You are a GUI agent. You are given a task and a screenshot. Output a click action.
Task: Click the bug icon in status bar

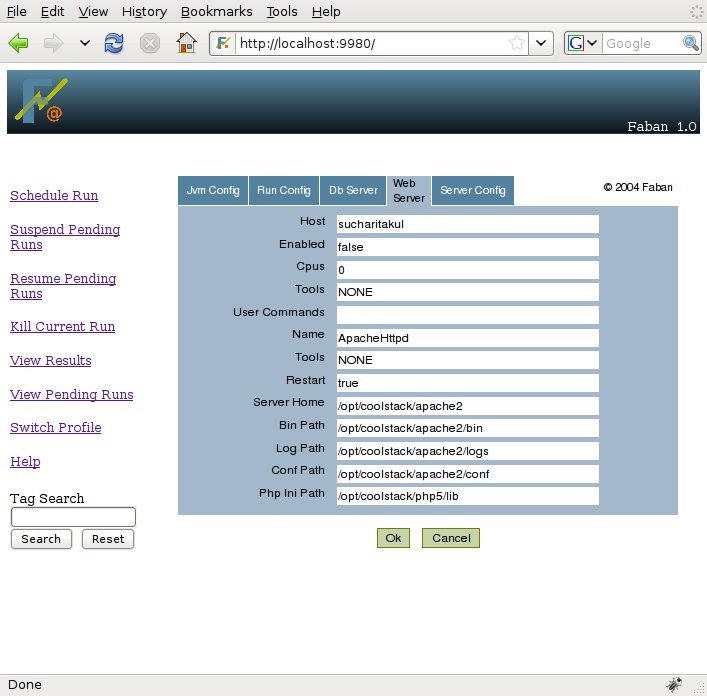[x=675, y=685]
